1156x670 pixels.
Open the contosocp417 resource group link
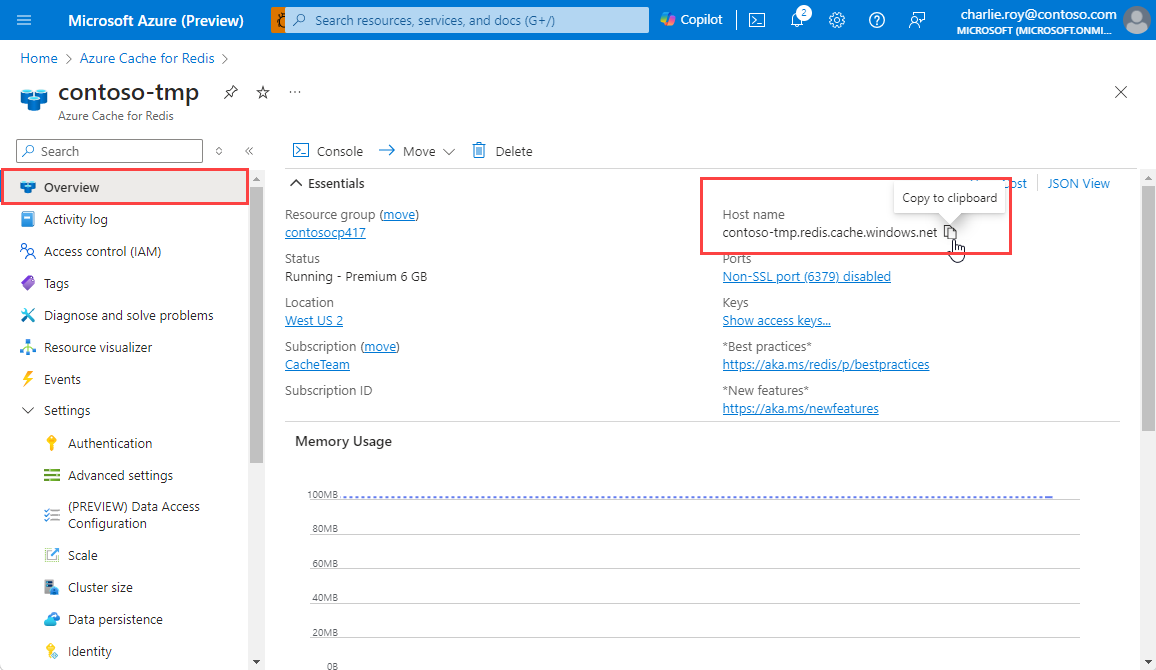pyautogui.click(x=325, y=232)
